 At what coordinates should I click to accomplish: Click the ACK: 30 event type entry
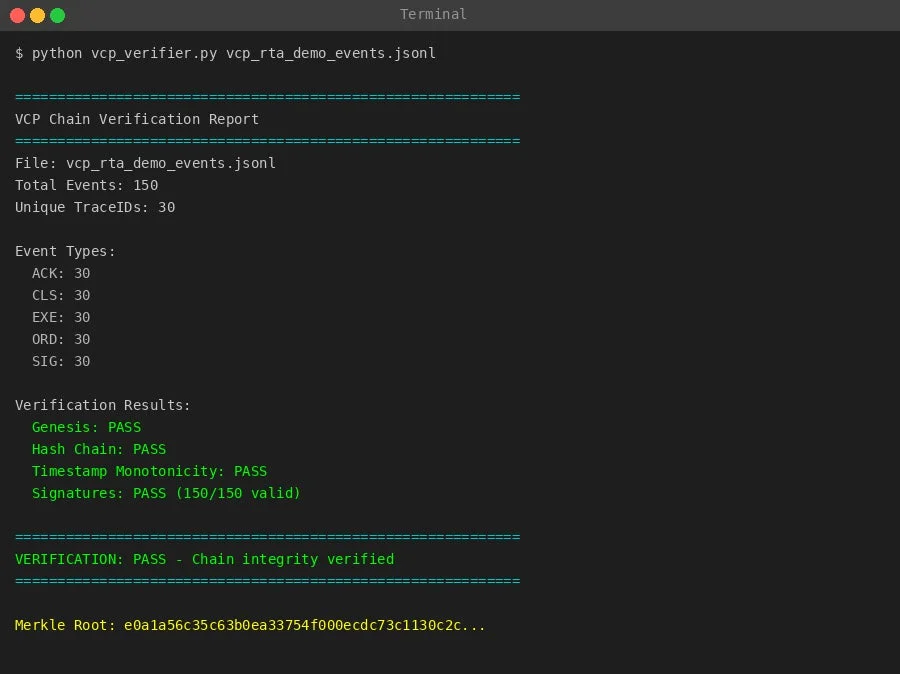click(x=61, y=273)
